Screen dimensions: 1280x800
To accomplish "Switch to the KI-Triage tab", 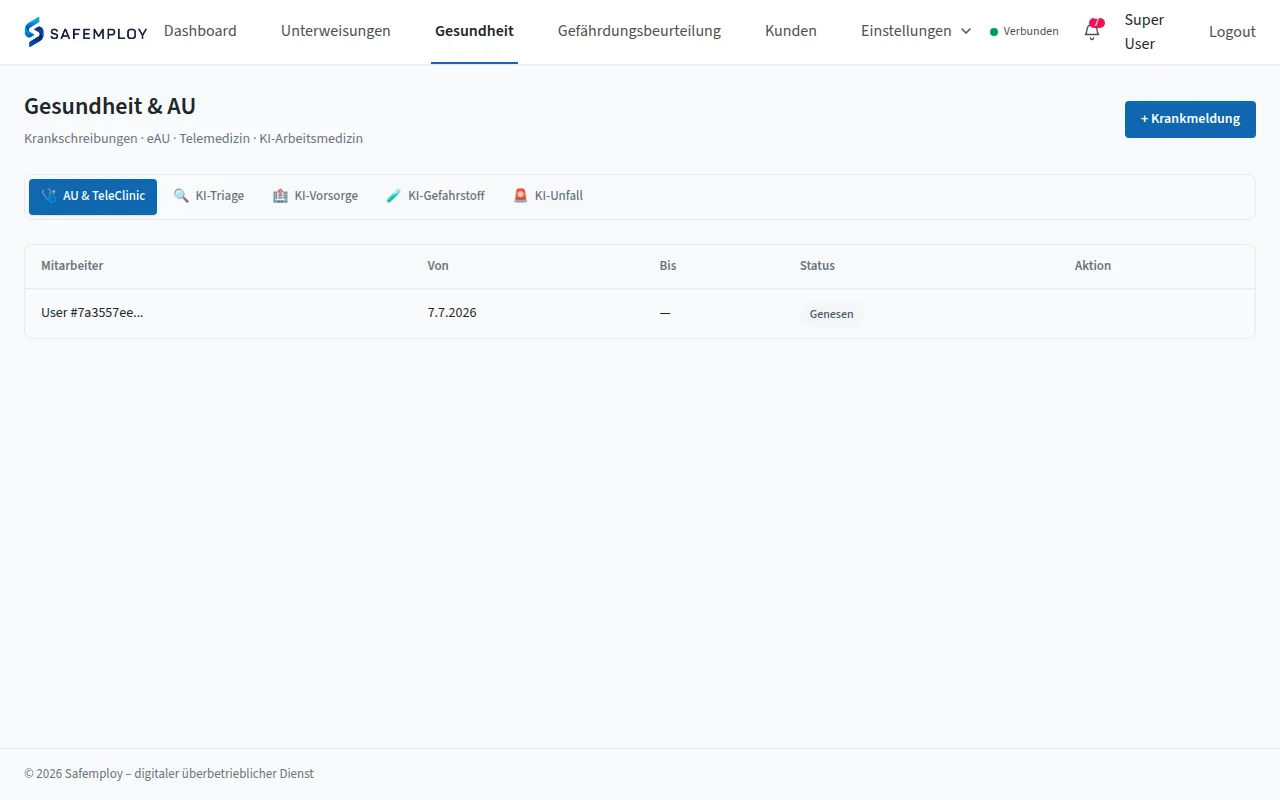I will [x=209, y=196].
